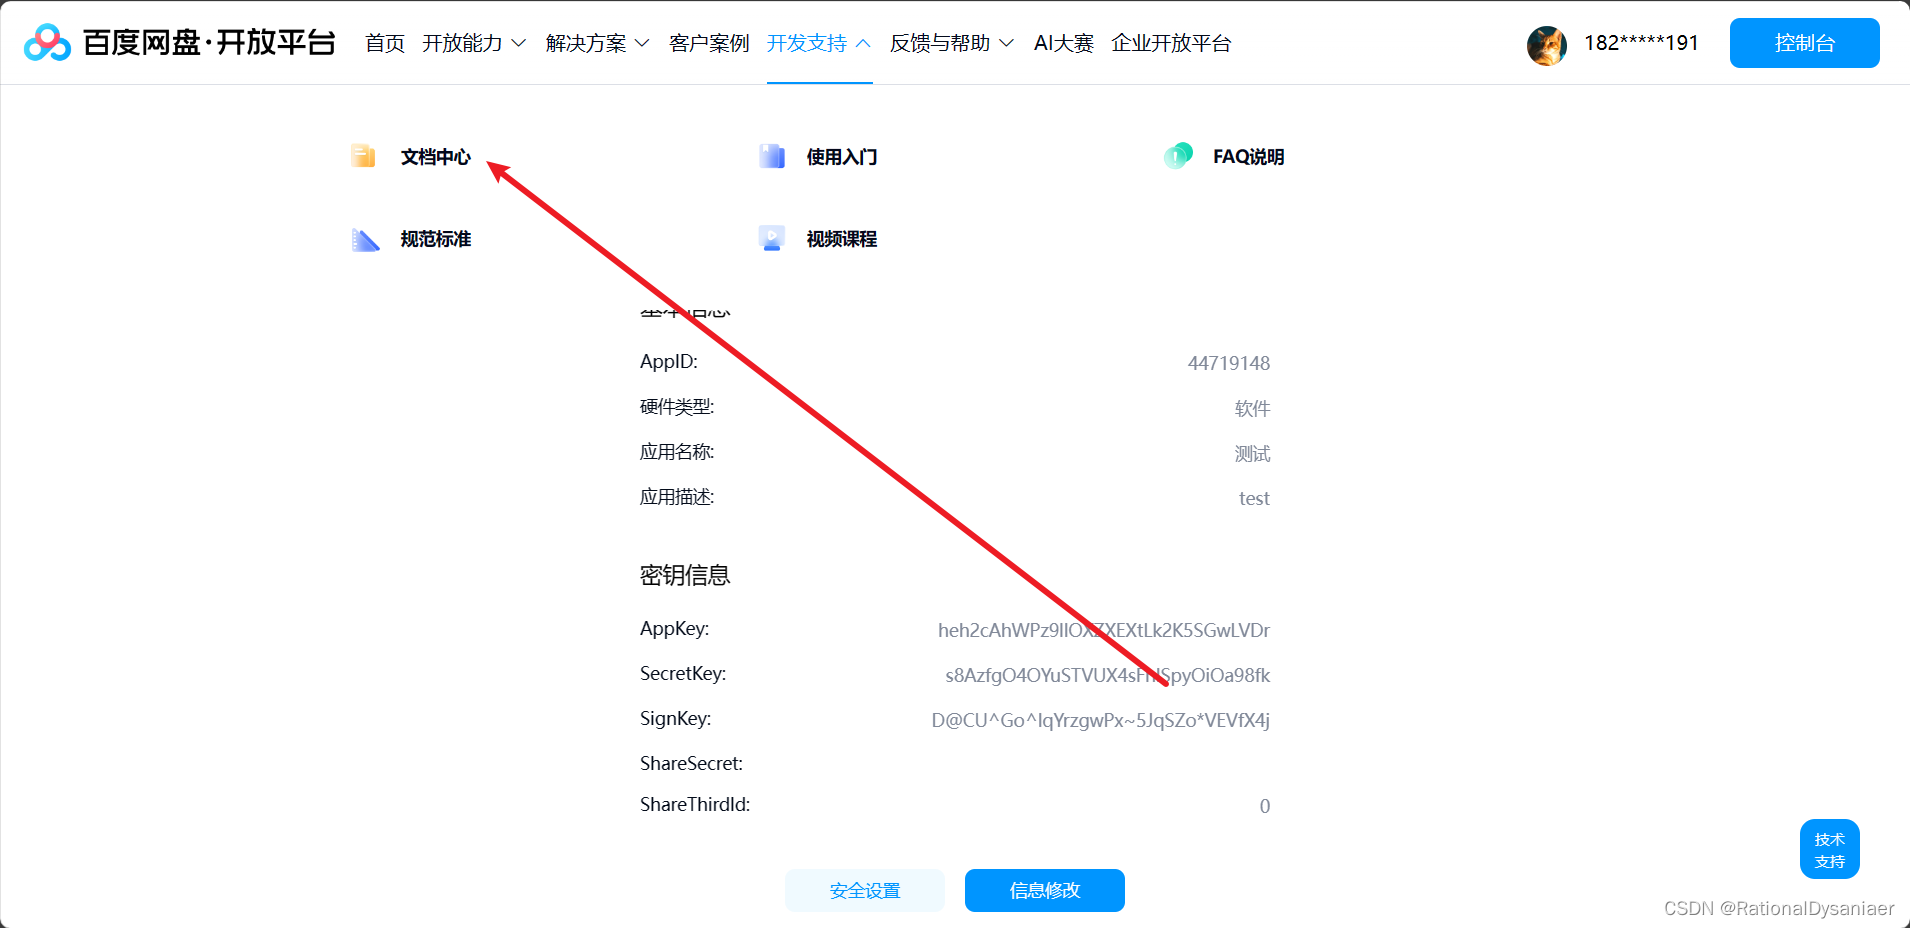
Task: Click the 硬件类型 value 软件
Action: (x=1252, y=408)
